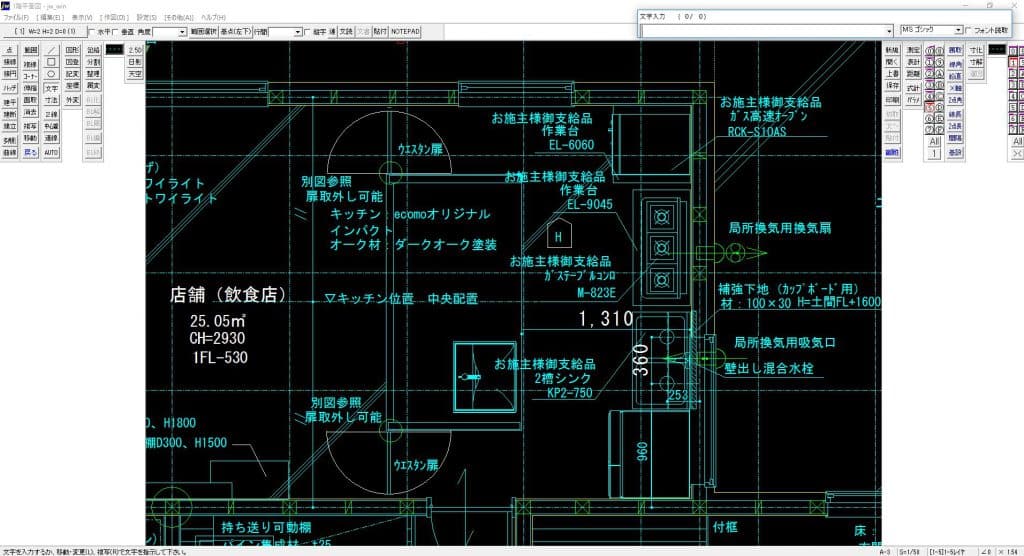Open the MS ゴシック font dropdown
The image size is (1024, 556).
pyautogui.click(x=958, y=31)
